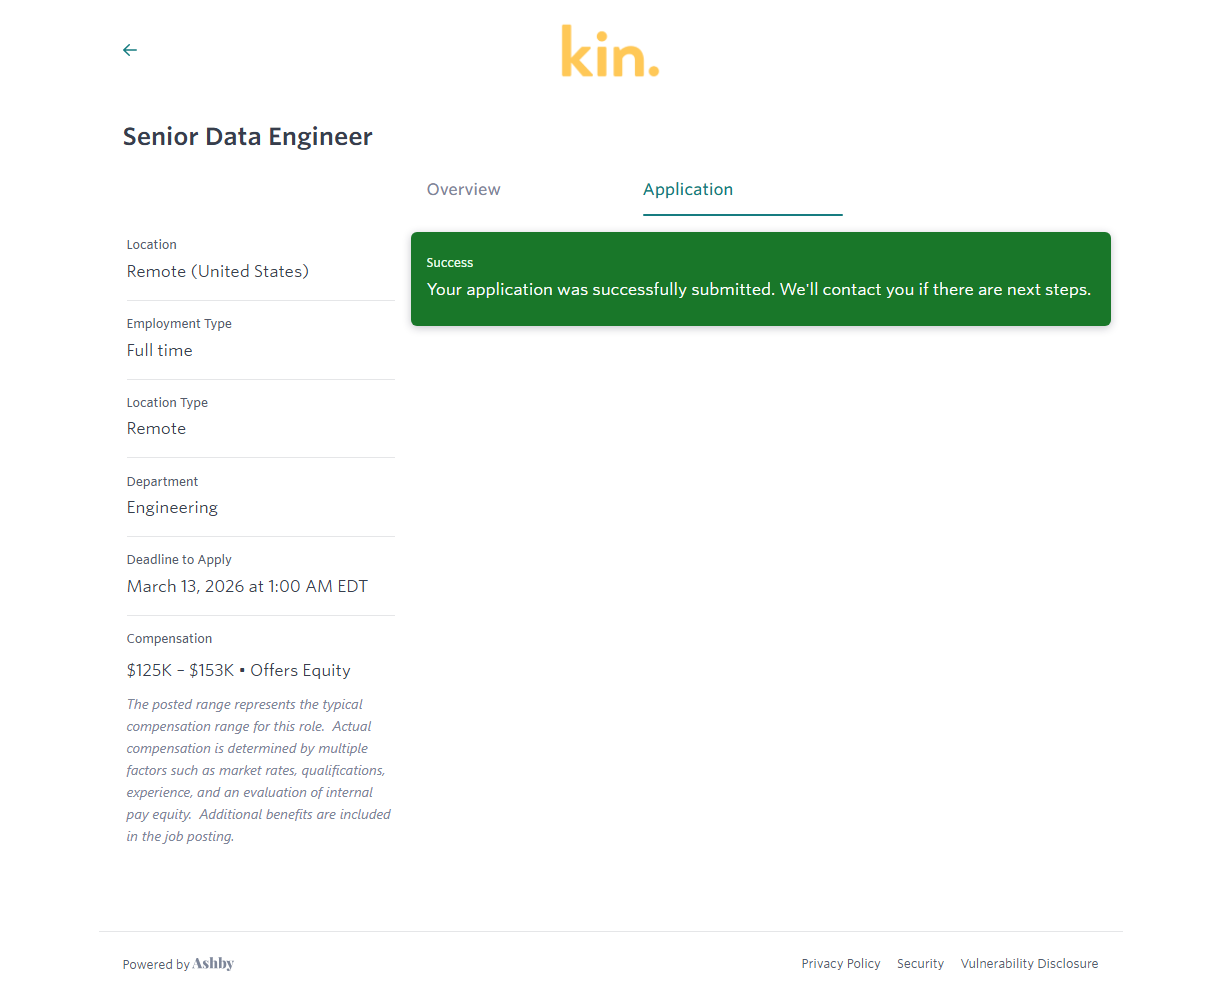Click the Deadline to Apply label
This screenshot has height=998, width=1206.
pyautogui.click(x=179, y=560)
